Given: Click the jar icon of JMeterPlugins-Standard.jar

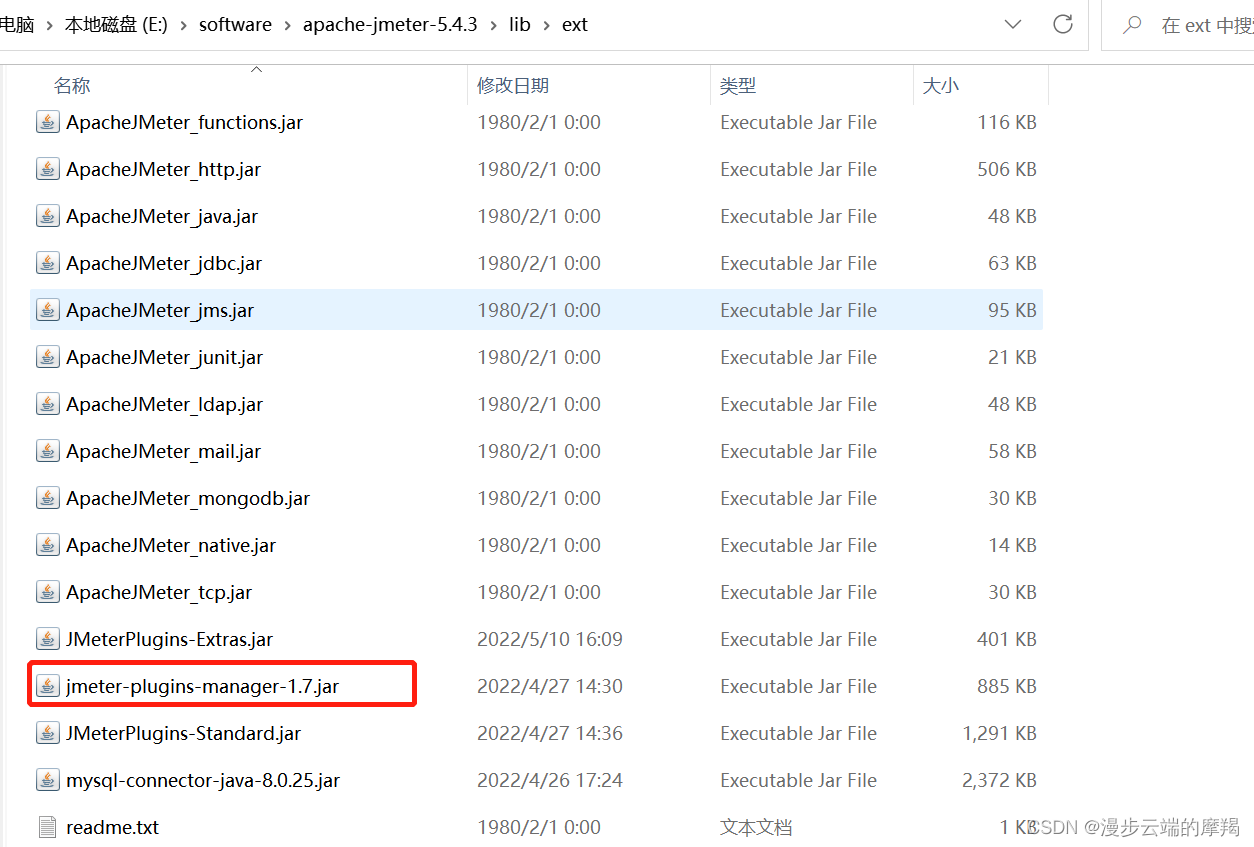Looking at the screenshot, I should point(47,733).
